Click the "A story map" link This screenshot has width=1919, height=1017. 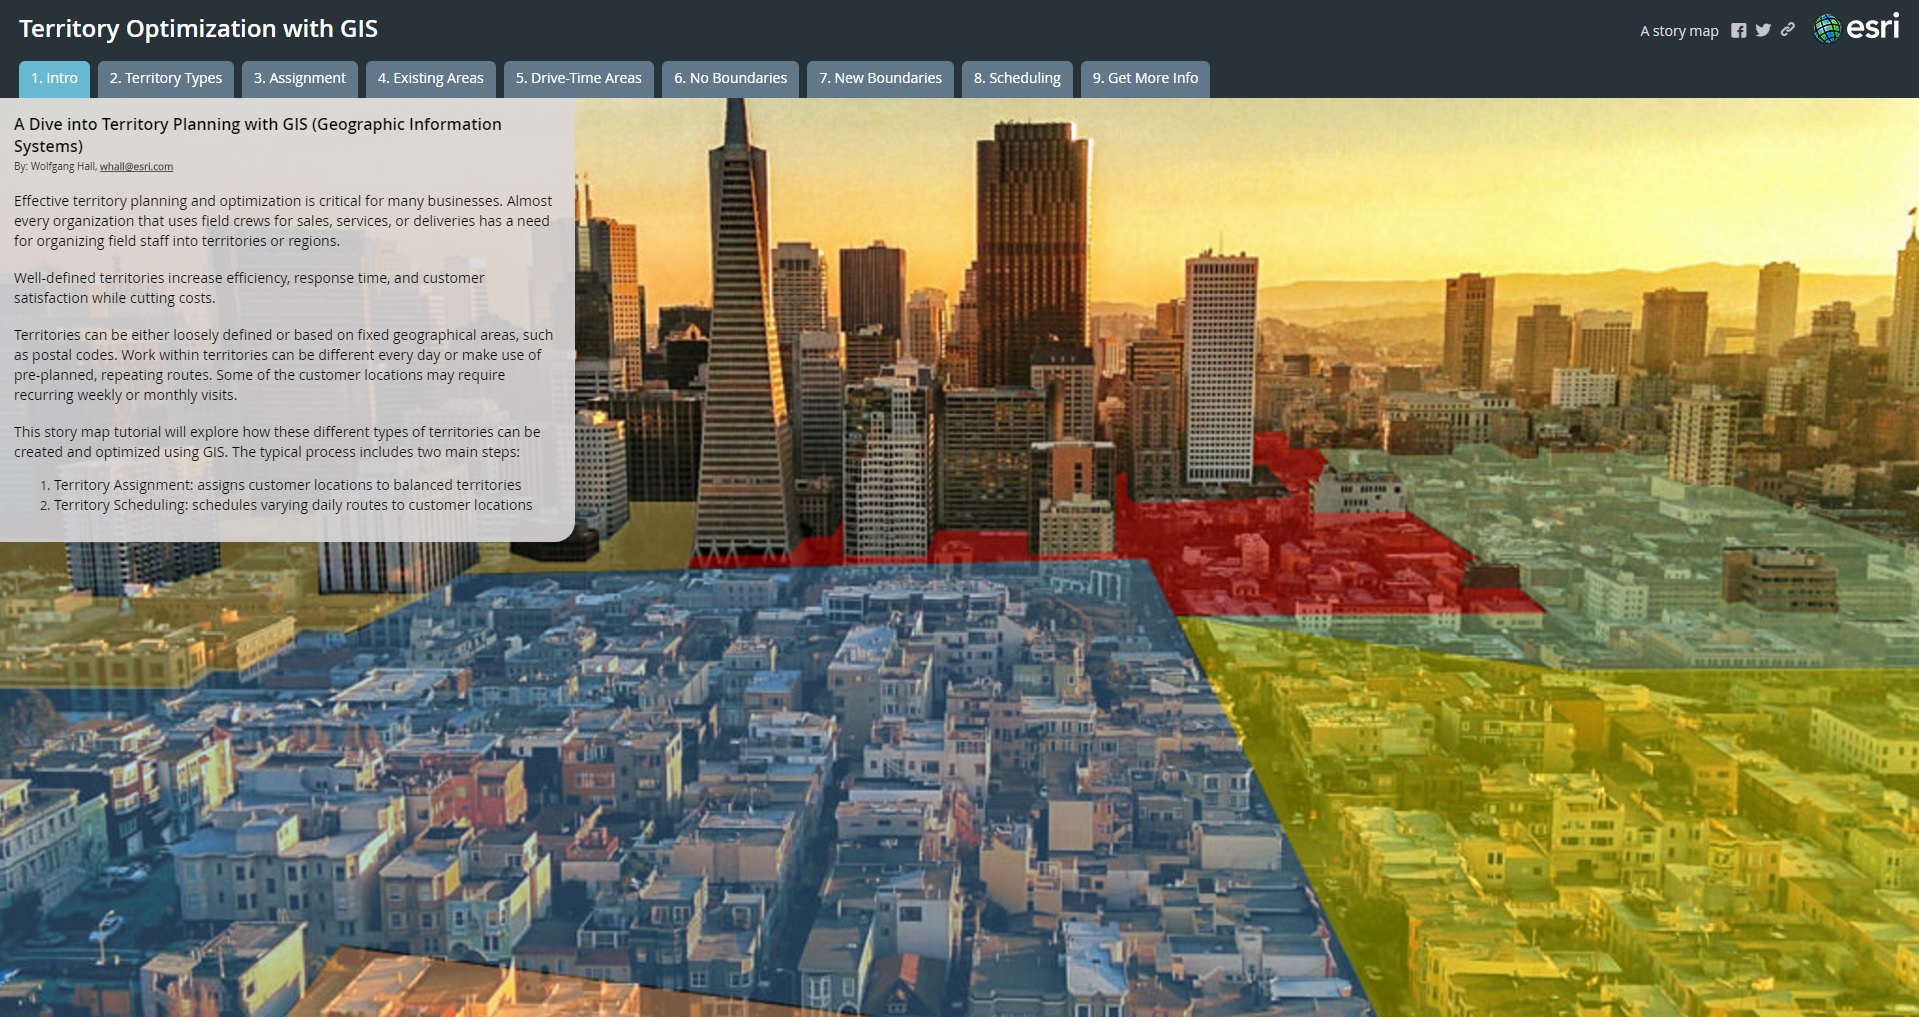1679,31
